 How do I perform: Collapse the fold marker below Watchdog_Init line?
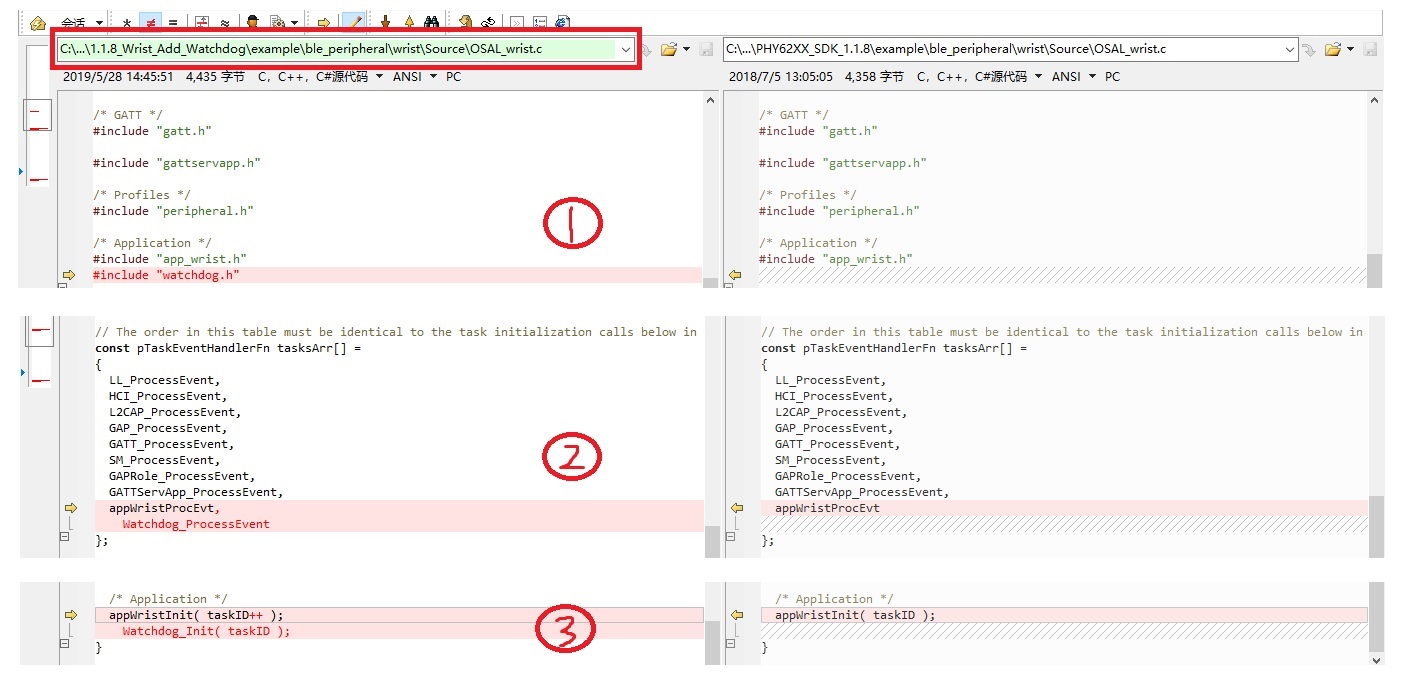click(x=65, y=647)
